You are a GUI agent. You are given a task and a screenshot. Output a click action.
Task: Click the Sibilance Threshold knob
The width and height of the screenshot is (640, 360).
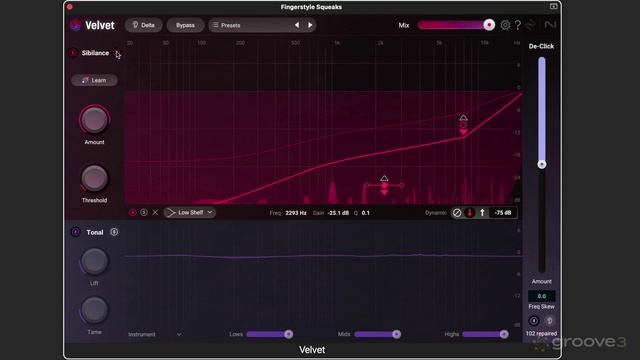tap(94, 178)
